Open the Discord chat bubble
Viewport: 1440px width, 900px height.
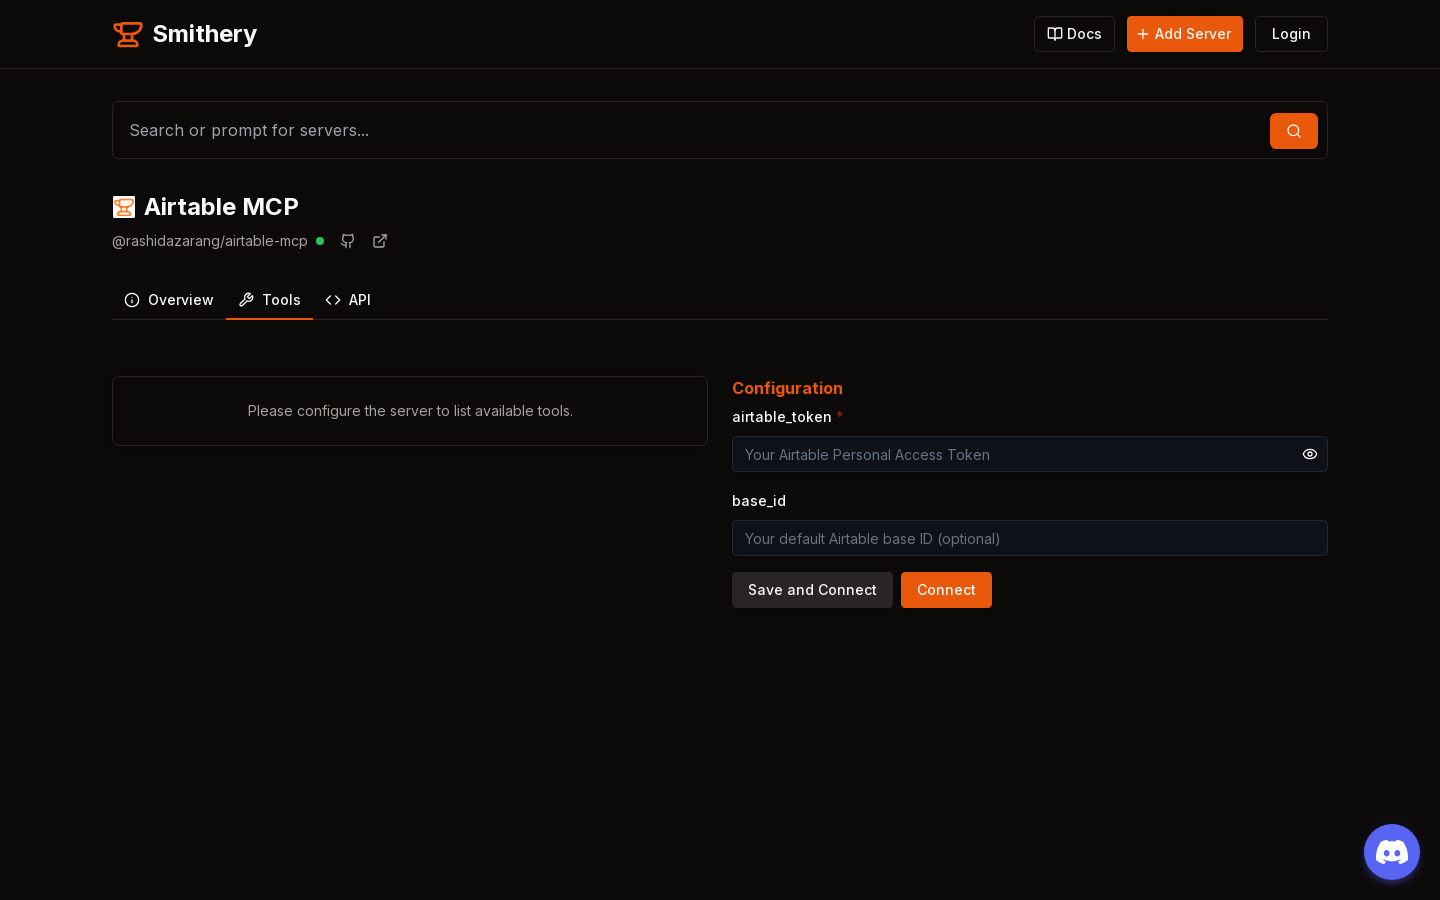[1392, 852]
